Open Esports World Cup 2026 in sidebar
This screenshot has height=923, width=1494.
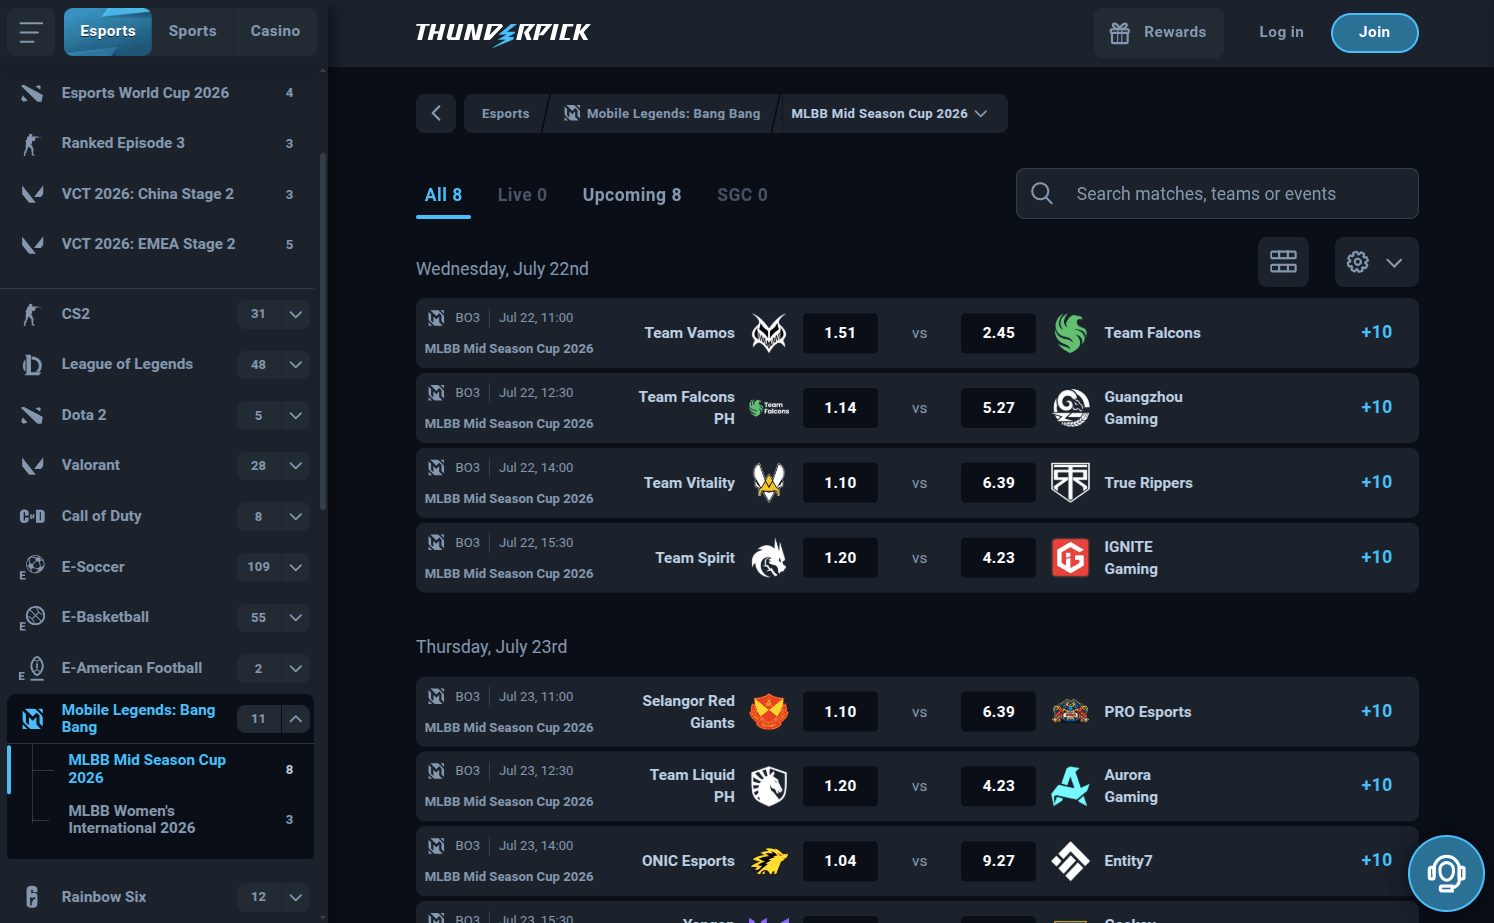160,93
